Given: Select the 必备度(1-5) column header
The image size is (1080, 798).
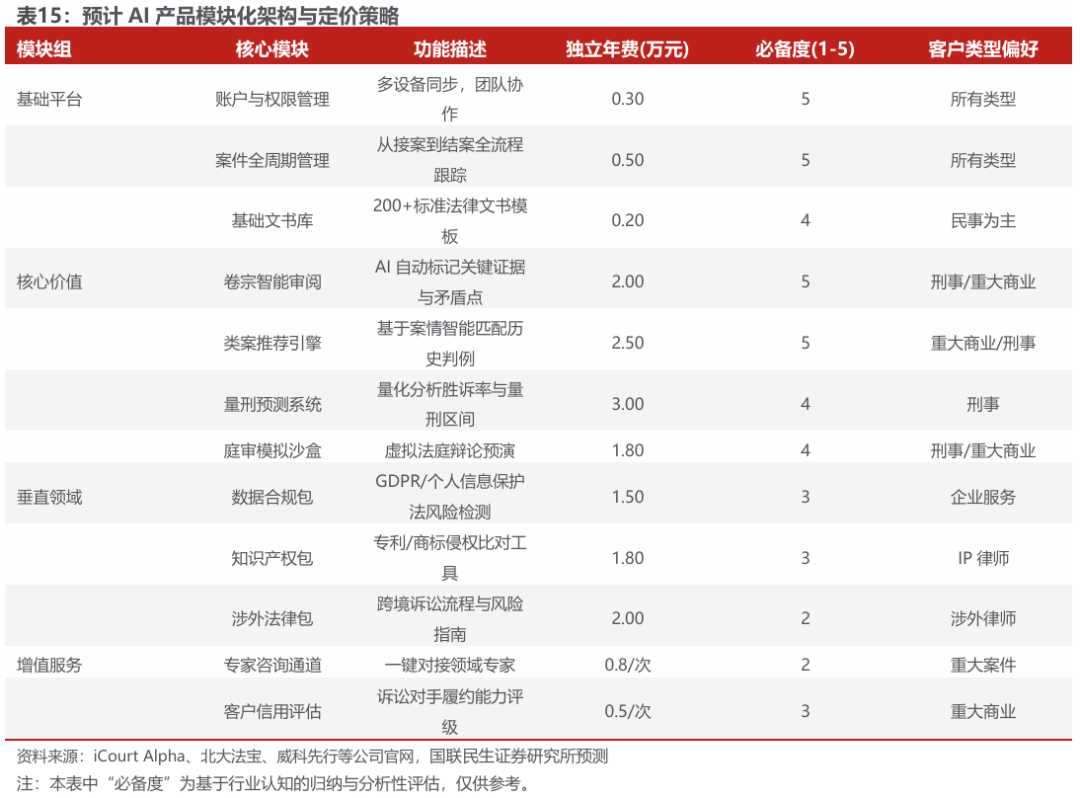Looking at the screenshot, I should pyautogui.click(x=805, y=50).
